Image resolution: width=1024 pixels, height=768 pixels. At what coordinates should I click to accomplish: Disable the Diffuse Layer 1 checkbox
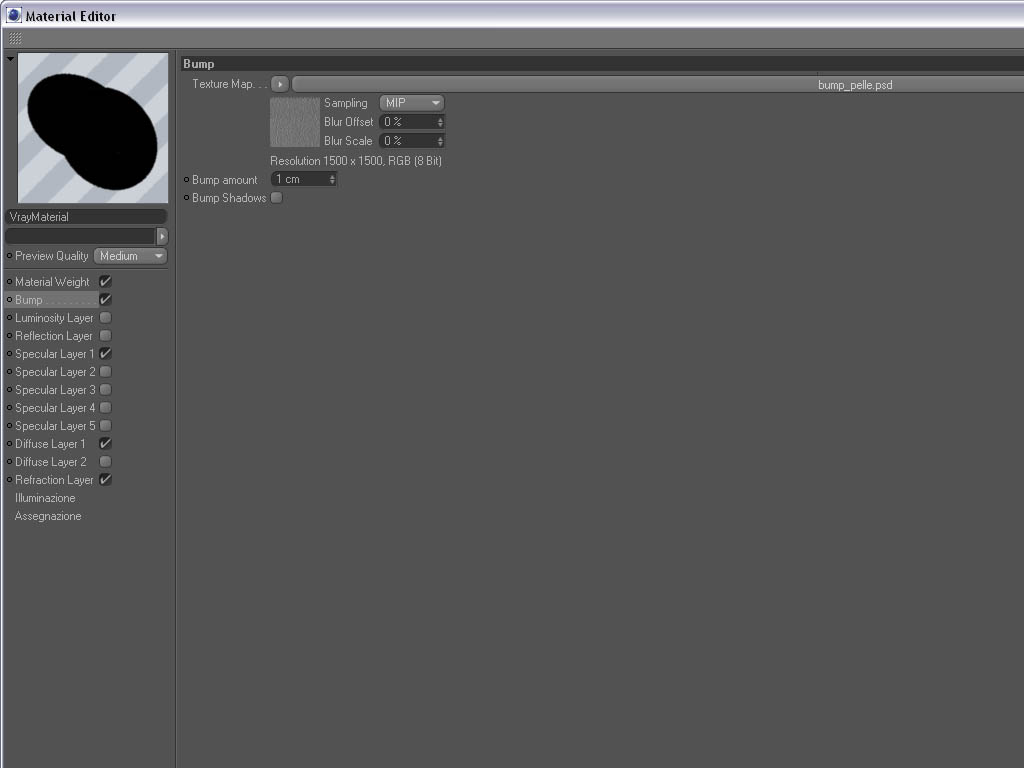point(105,443)
